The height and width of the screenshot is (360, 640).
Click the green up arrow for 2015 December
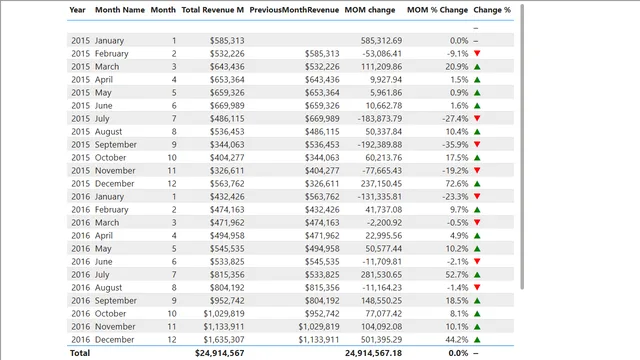coord(477,184)
